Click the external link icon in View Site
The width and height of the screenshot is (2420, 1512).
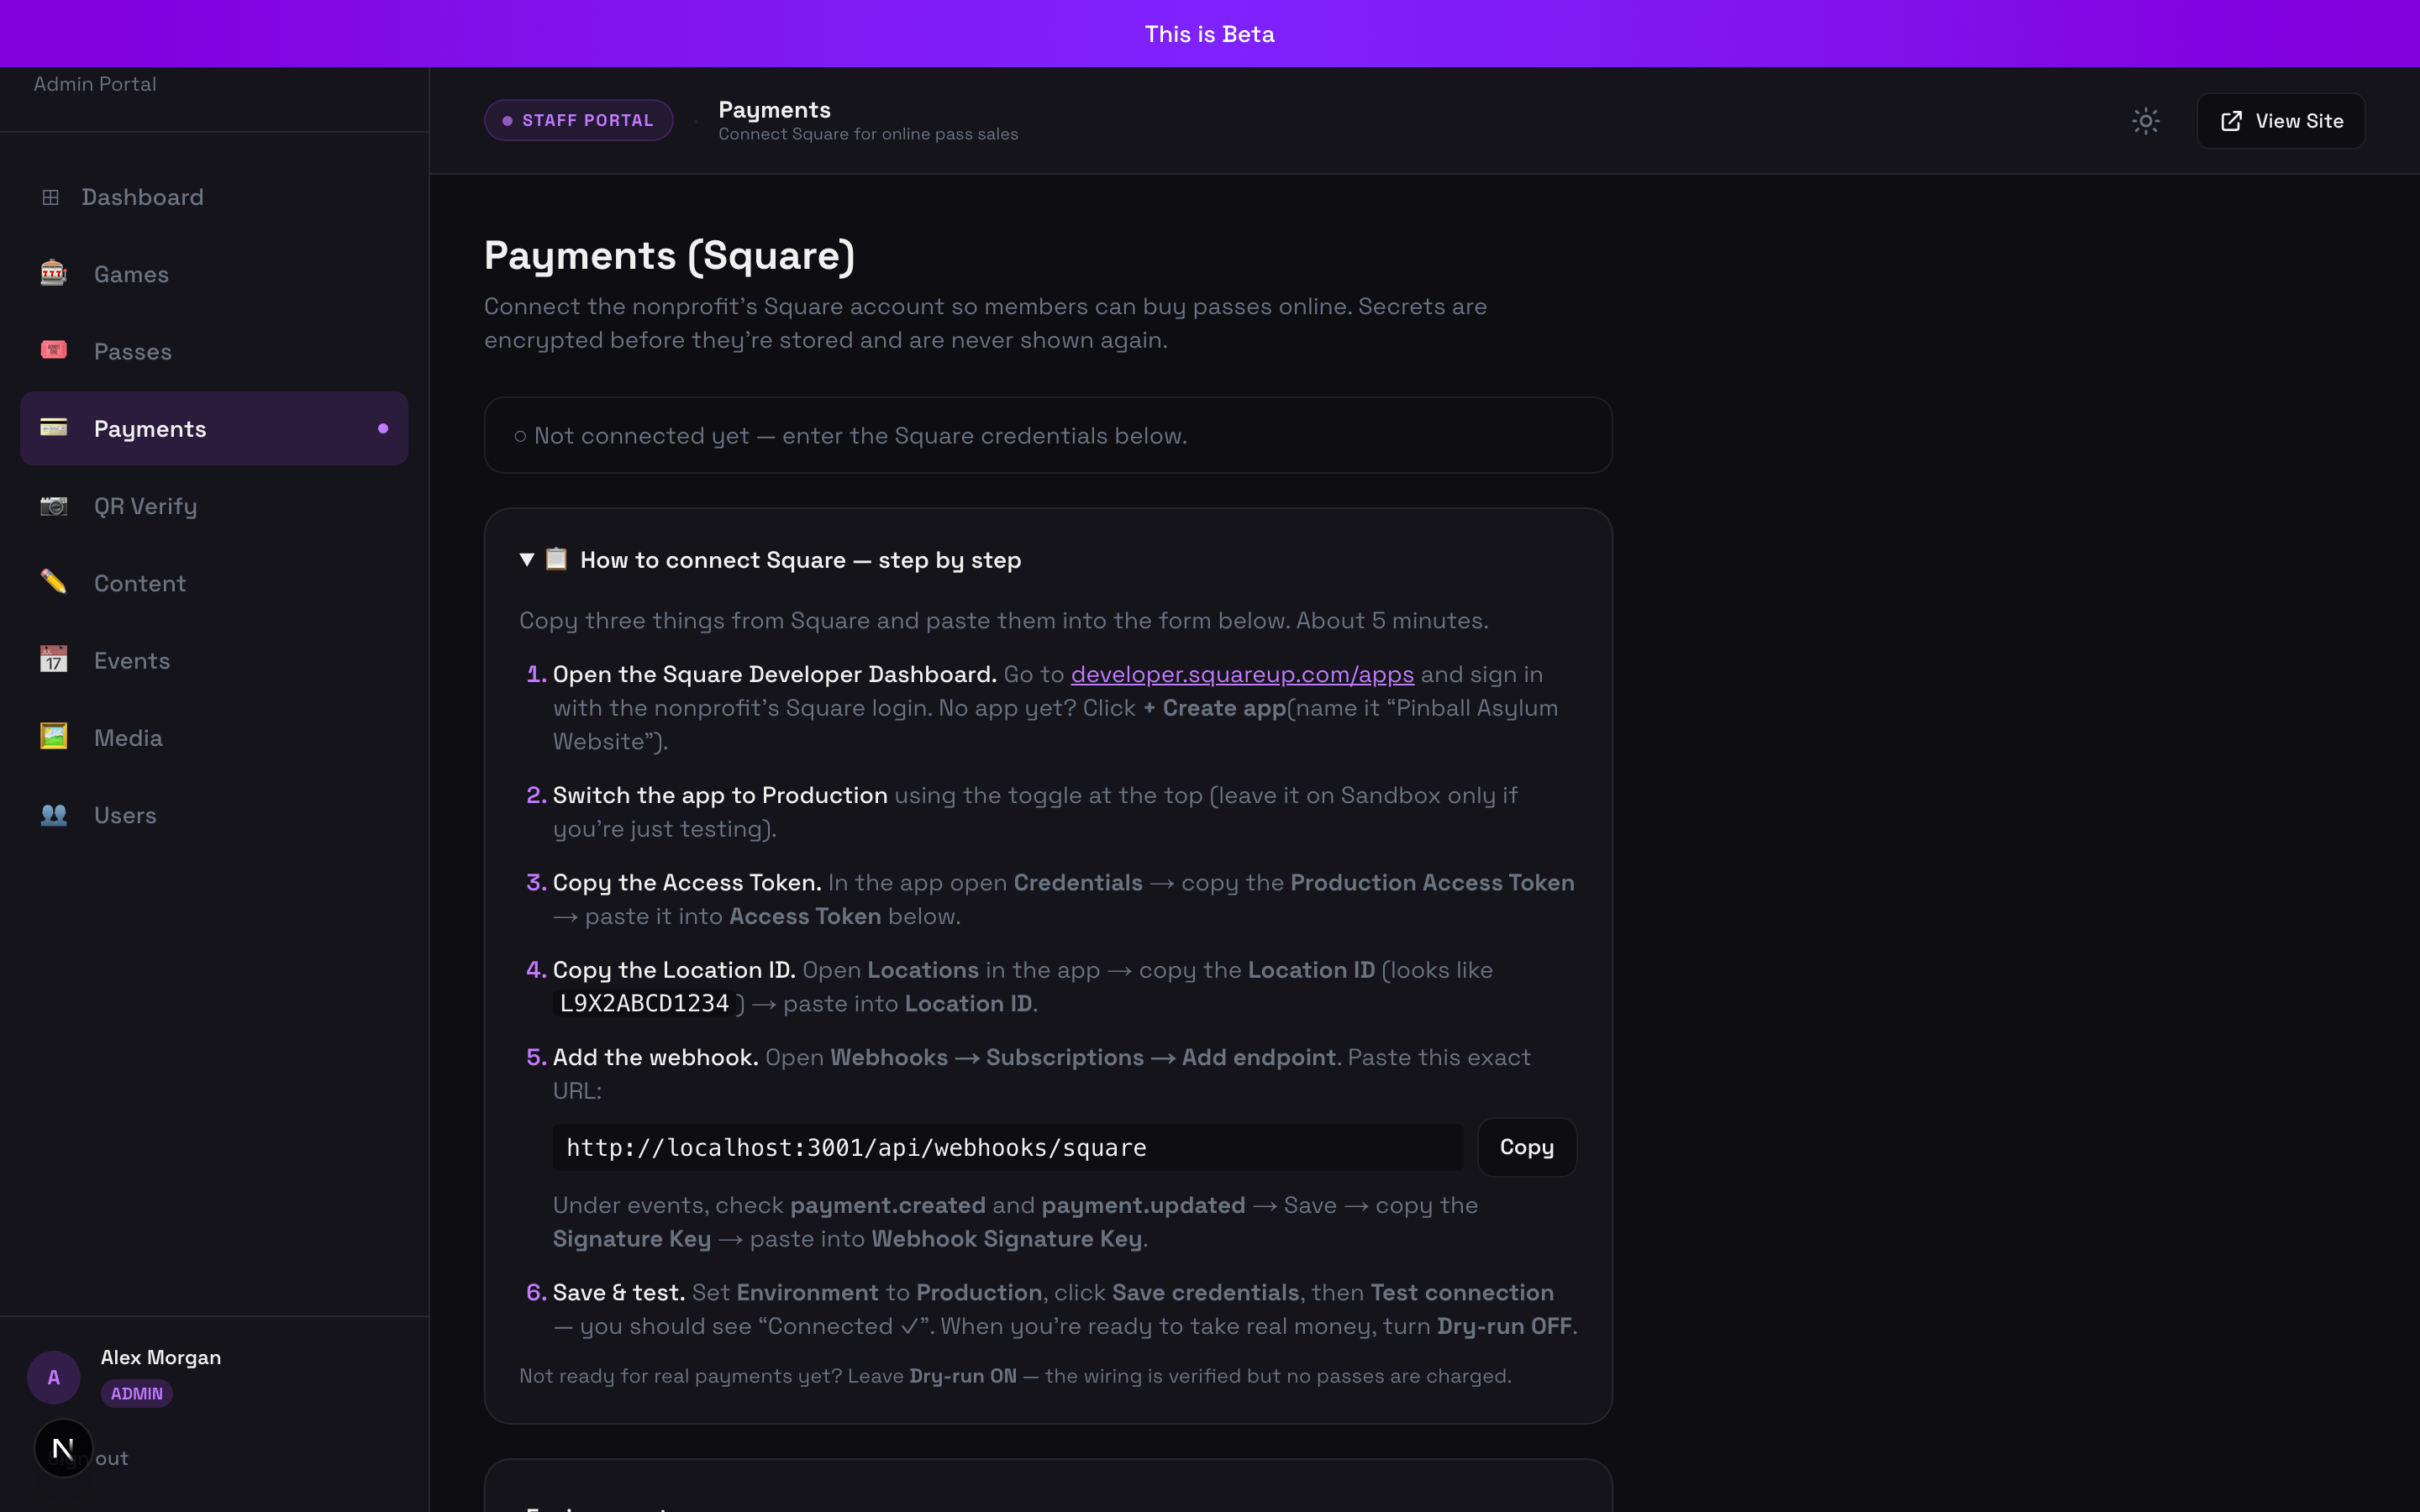2231,121
